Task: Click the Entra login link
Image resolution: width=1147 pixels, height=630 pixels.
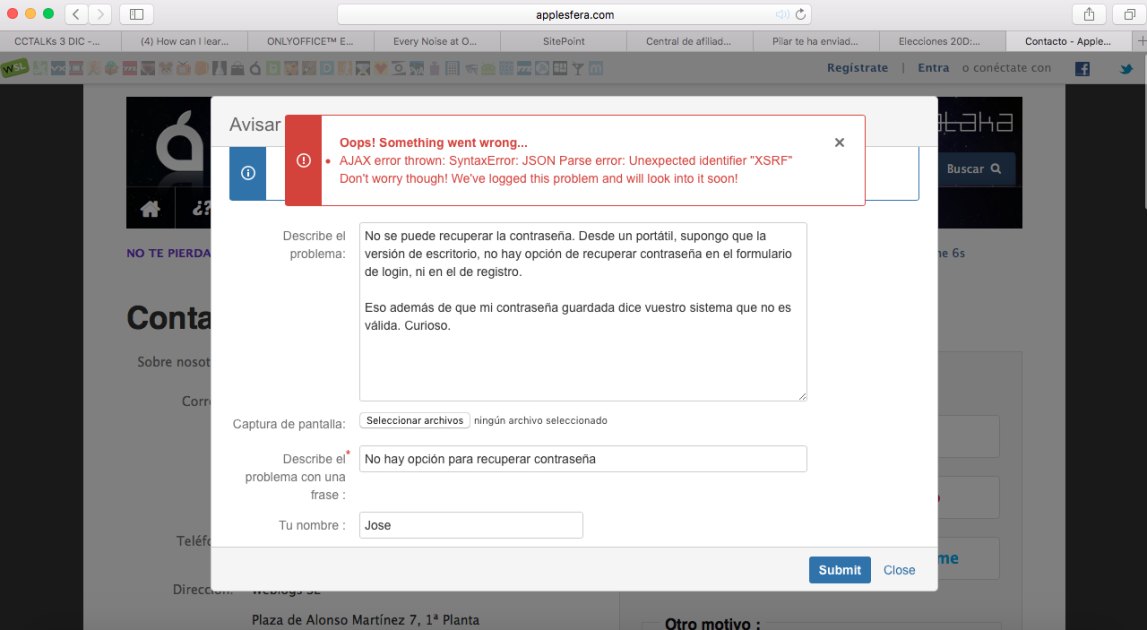Action: point(932,67)
